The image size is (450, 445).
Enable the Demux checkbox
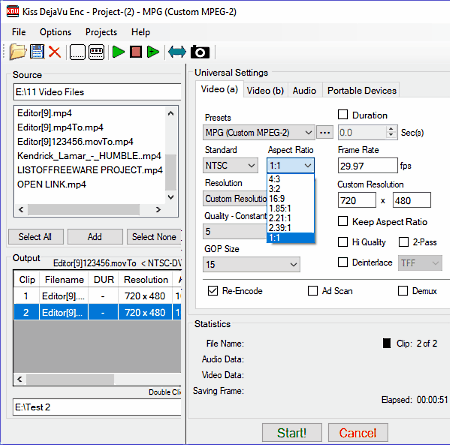coord(403,291)
